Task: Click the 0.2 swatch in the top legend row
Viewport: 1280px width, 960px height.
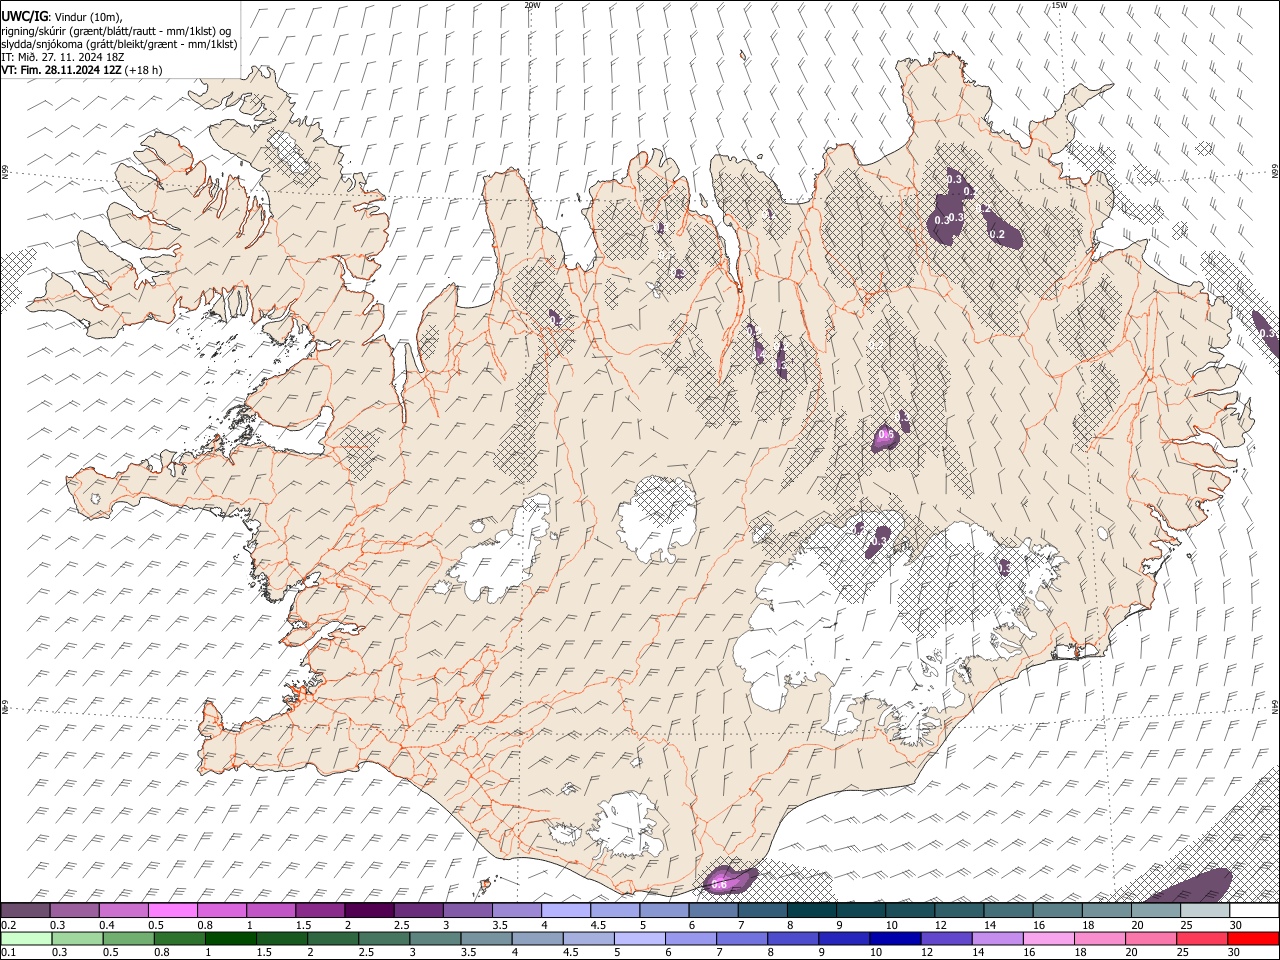Action: pyautogui.click(x=25, y=910)
